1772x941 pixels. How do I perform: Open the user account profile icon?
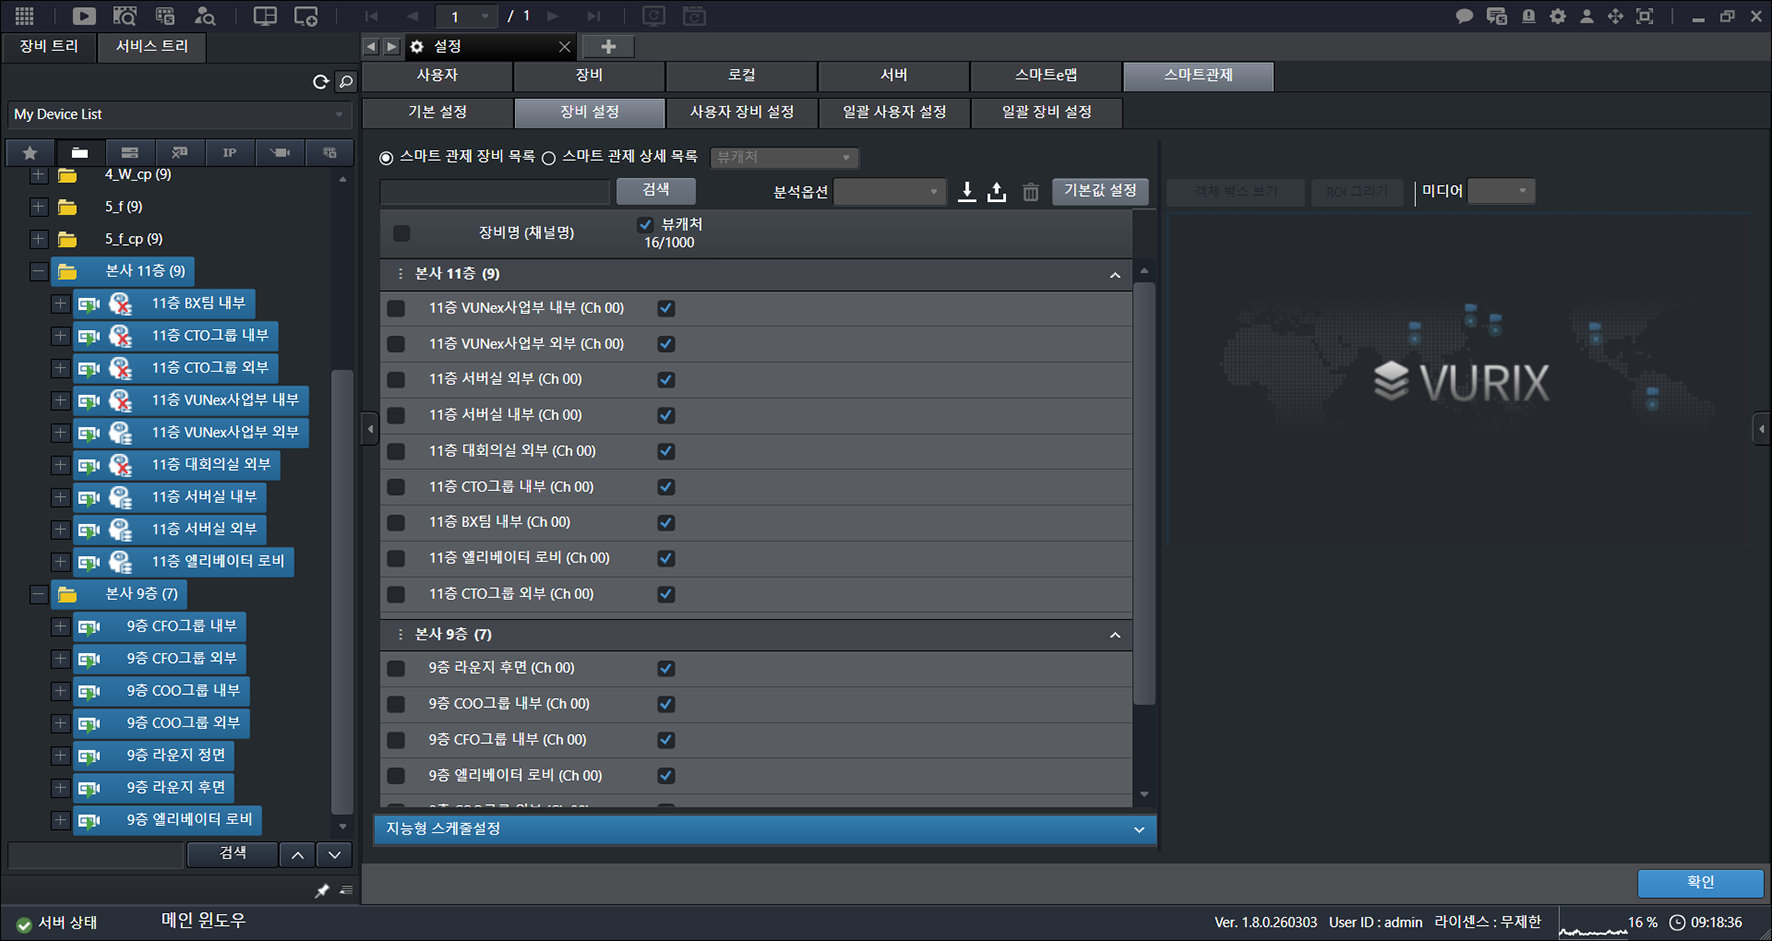coord(1587,16)
